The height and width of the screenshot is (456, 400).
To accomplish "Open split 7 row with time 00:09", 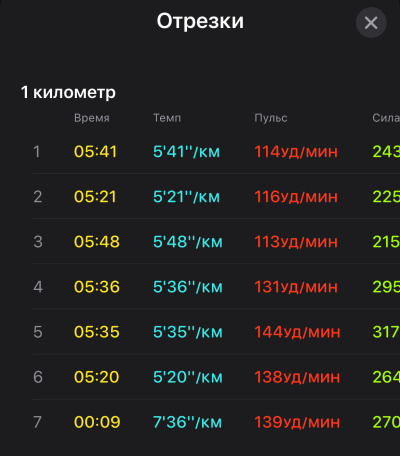I will click(216, 422).
